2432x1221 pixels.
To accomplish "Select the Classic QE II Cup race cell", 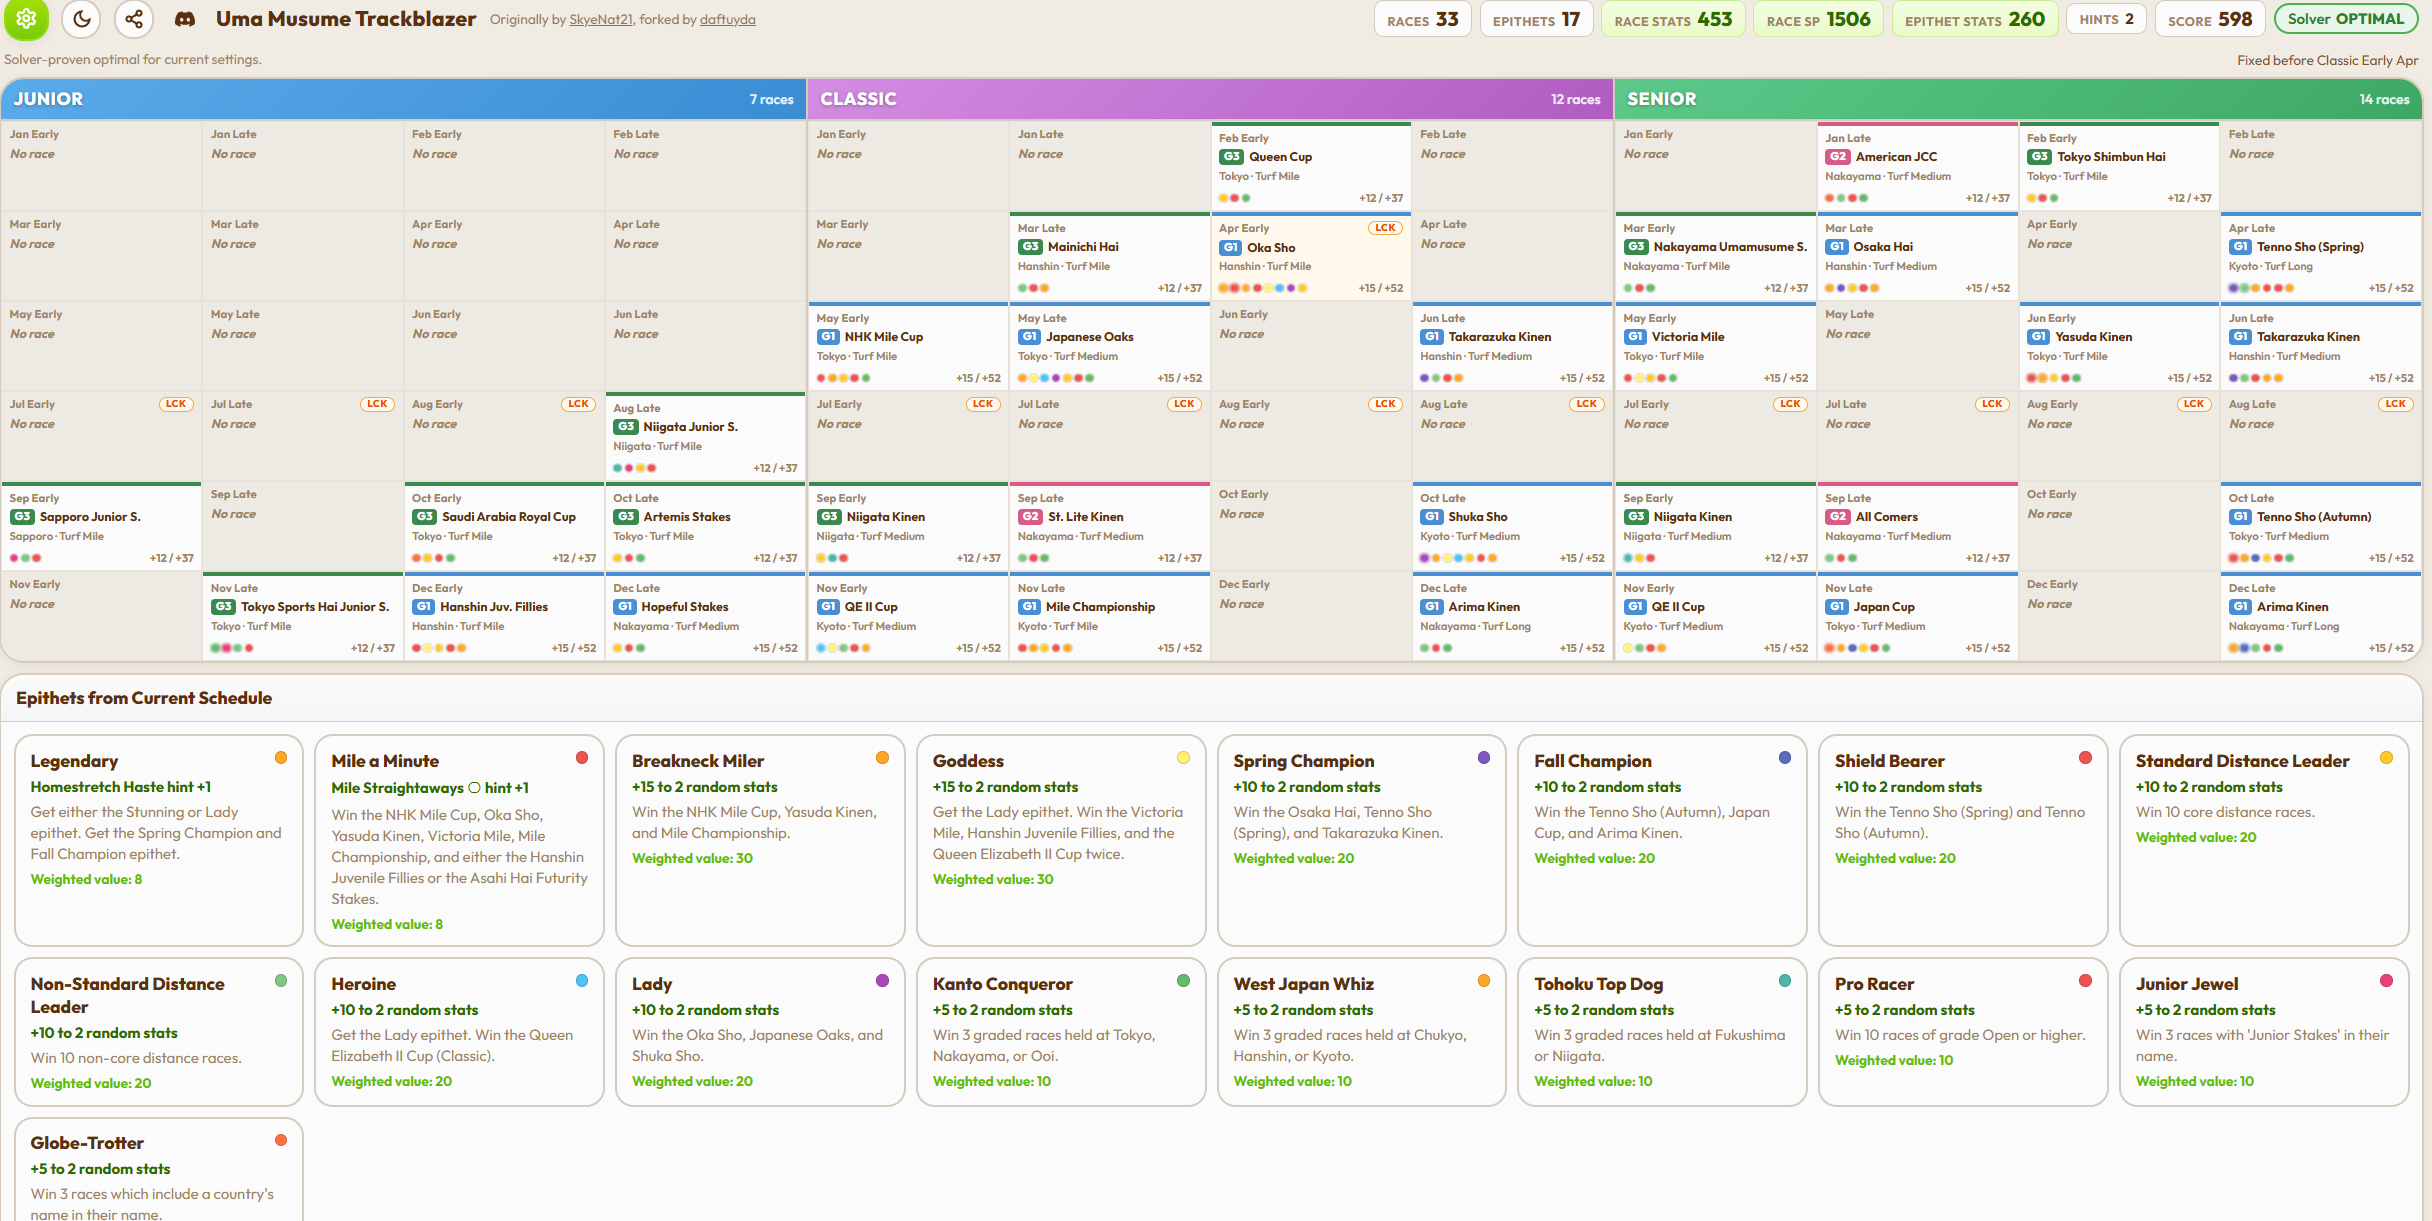I will 908,615.
